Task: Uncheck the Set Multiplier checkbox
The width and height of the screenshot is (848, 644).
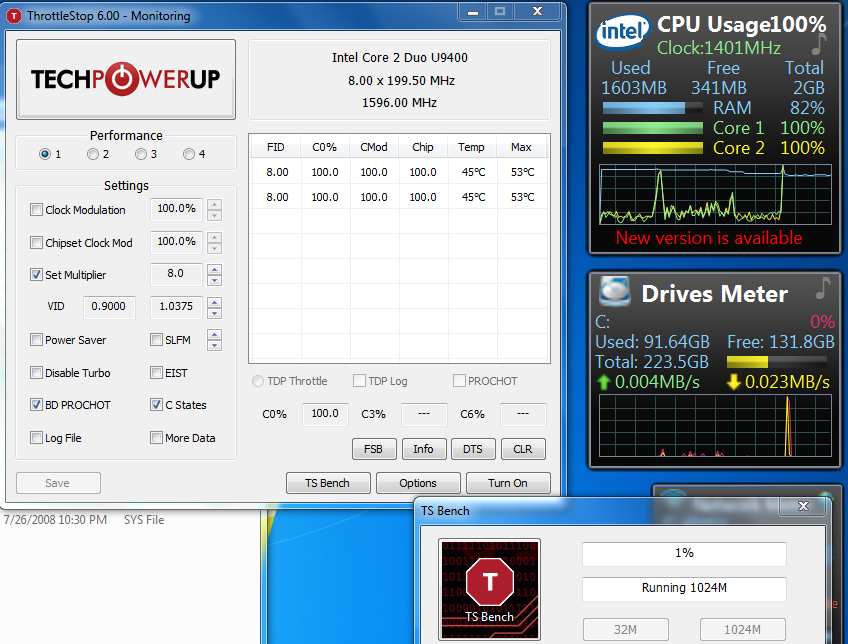Action: [36, 275]
